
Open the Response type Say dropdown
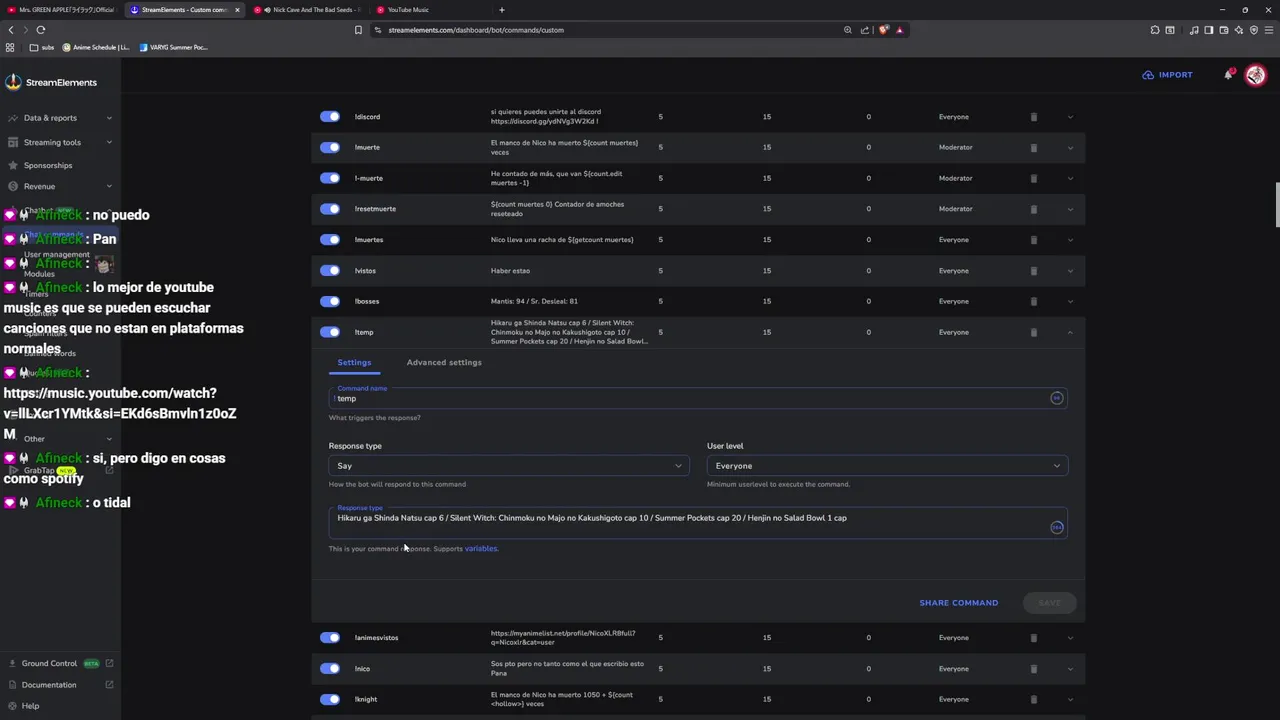[508, 466]
